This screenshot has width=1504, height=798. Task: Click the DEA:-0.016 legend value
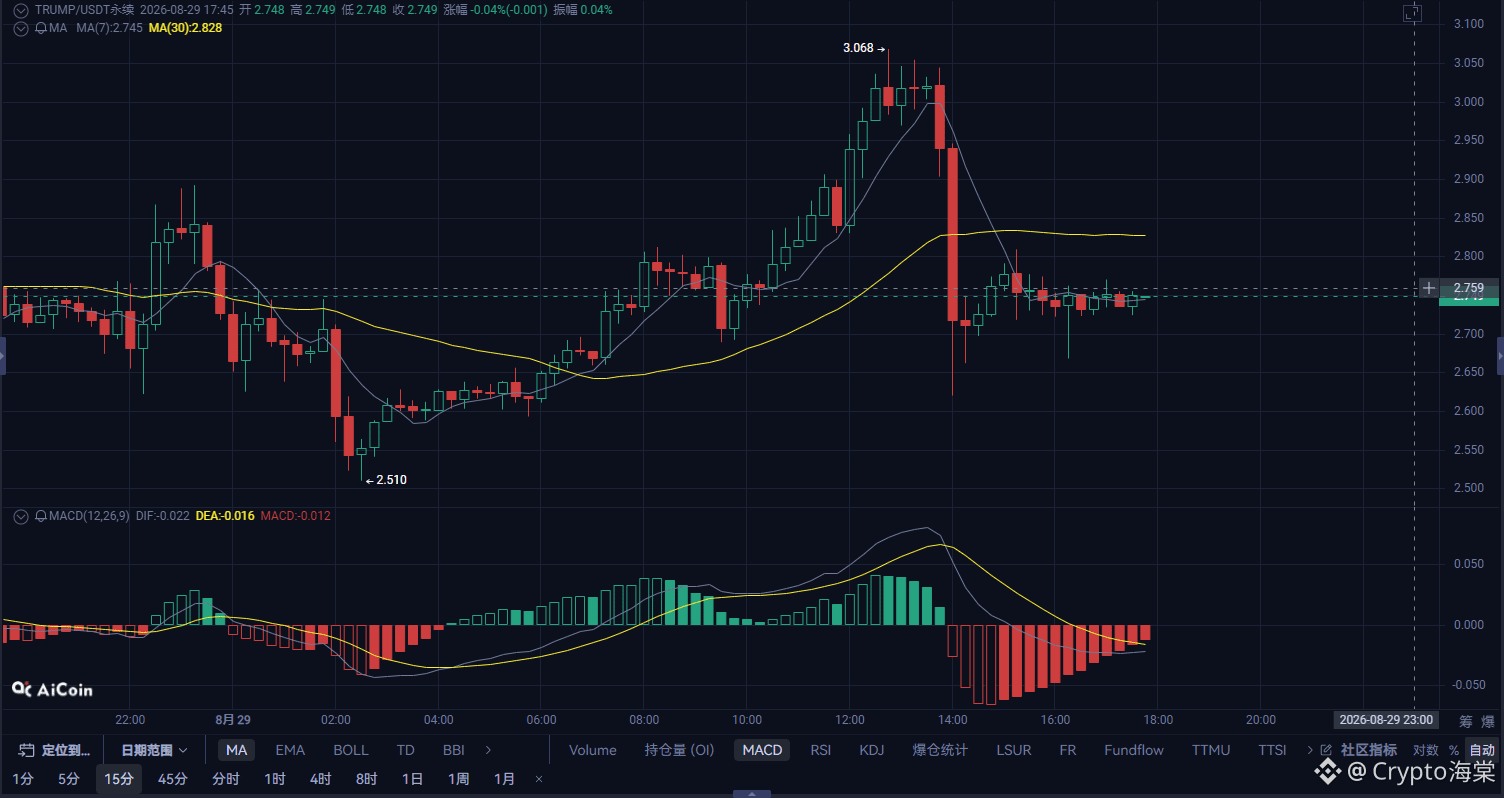(x=225, y=516)
